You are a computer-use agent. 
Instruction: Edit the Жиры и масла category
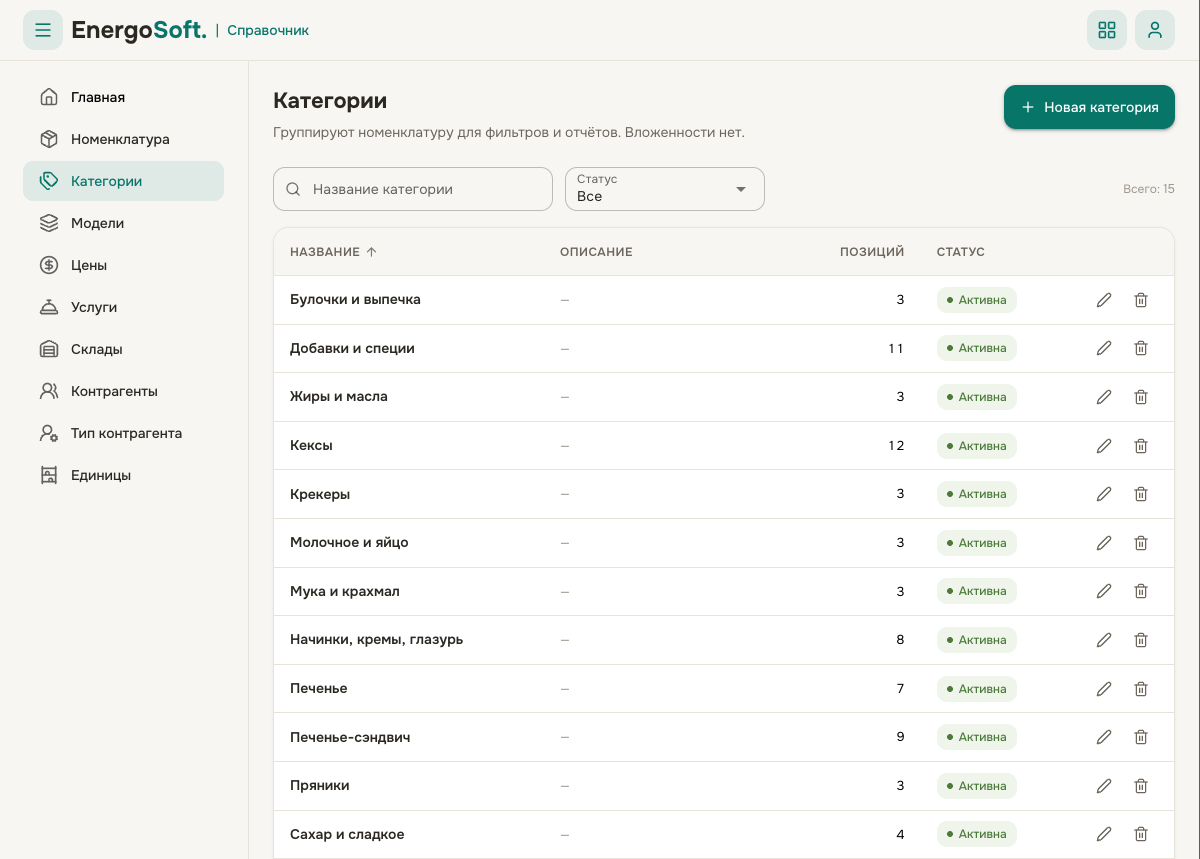tap(1104, 397)
